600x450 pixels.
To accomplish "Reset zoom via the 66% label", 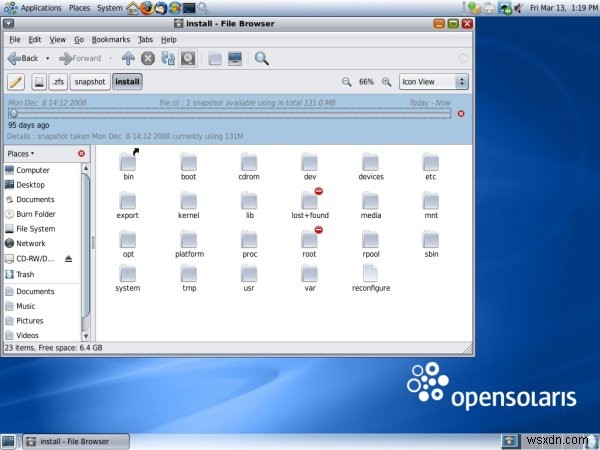I will [366, 82].
